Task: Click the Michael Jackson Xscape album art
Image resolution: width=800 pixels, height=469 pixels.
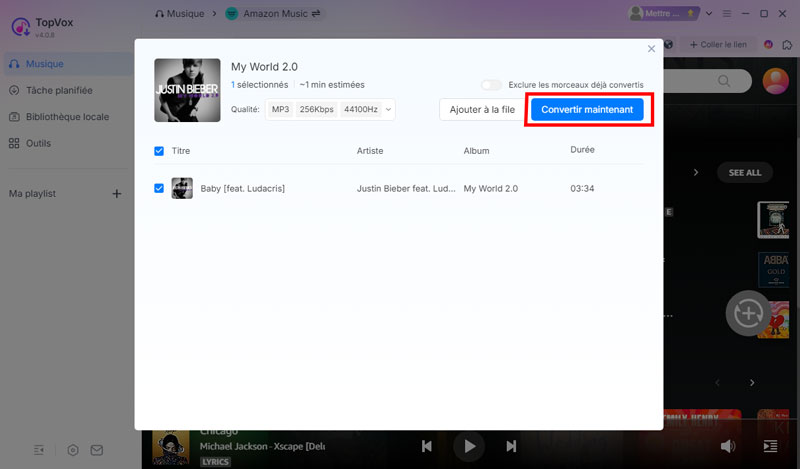Action: coord(171,449)
